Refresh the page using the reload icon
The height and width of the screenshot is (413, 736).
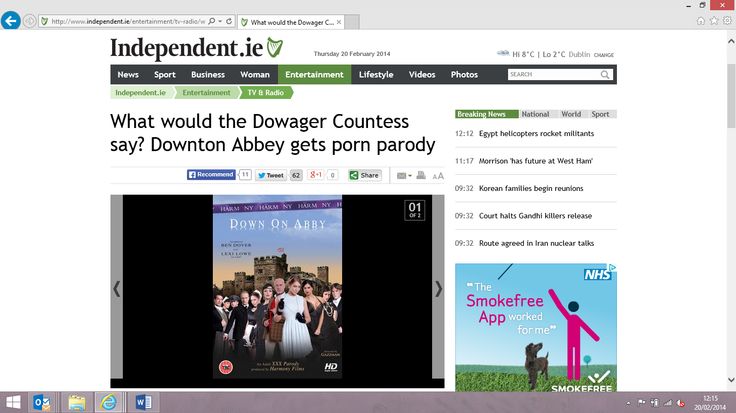[x=229, y=21]
